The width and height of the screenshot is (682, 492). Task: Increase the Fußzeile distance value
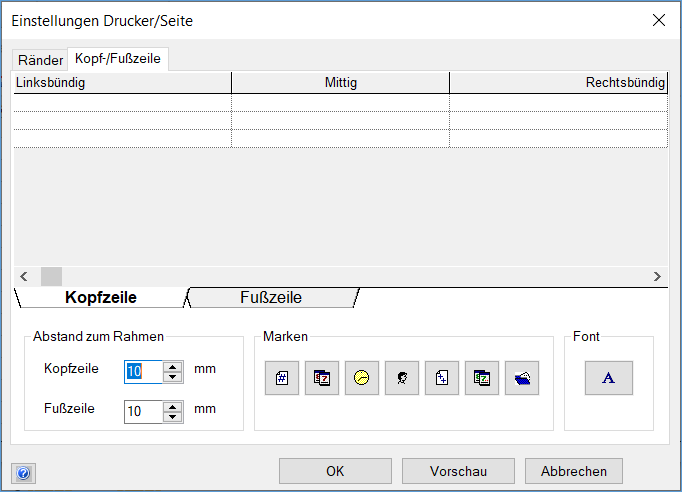pos(173,405)
